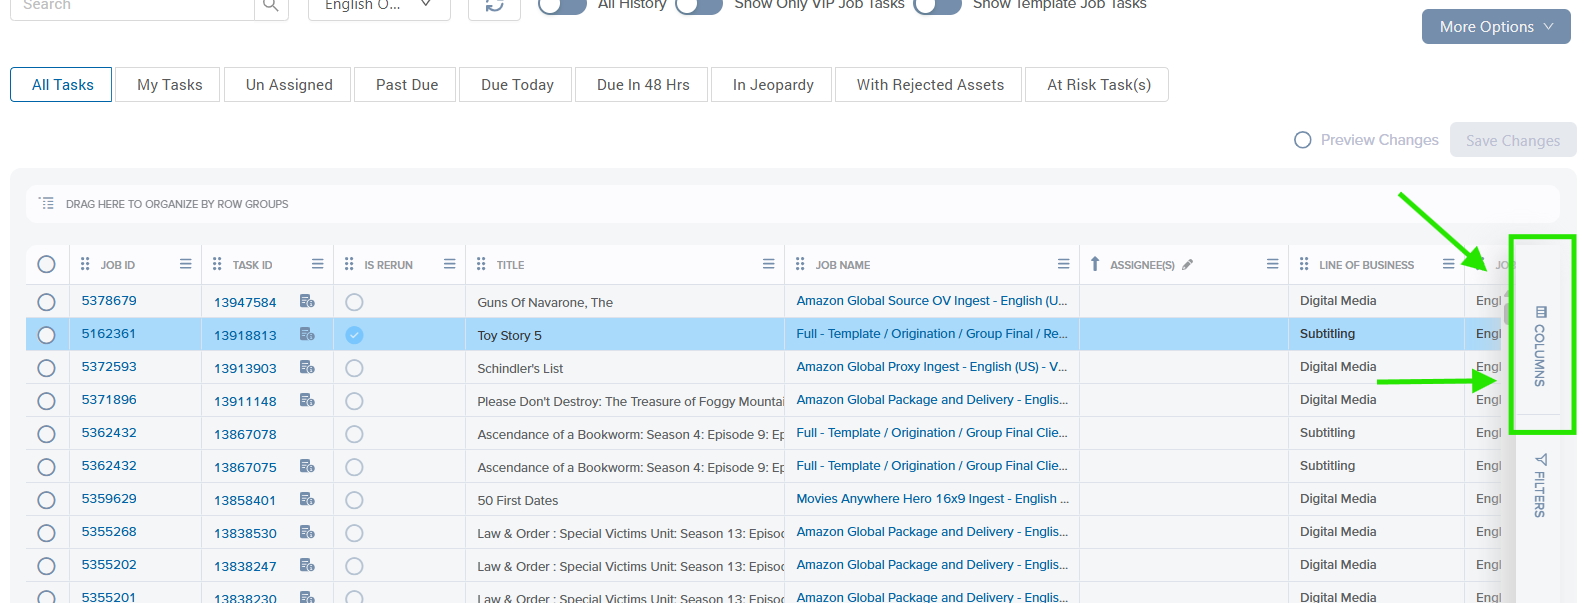Image resolution: width=1588 pixels, height=603 pixels.
Task: Check Is Rerun for Guns Of Navarone
Action: [x=354, y=302]
